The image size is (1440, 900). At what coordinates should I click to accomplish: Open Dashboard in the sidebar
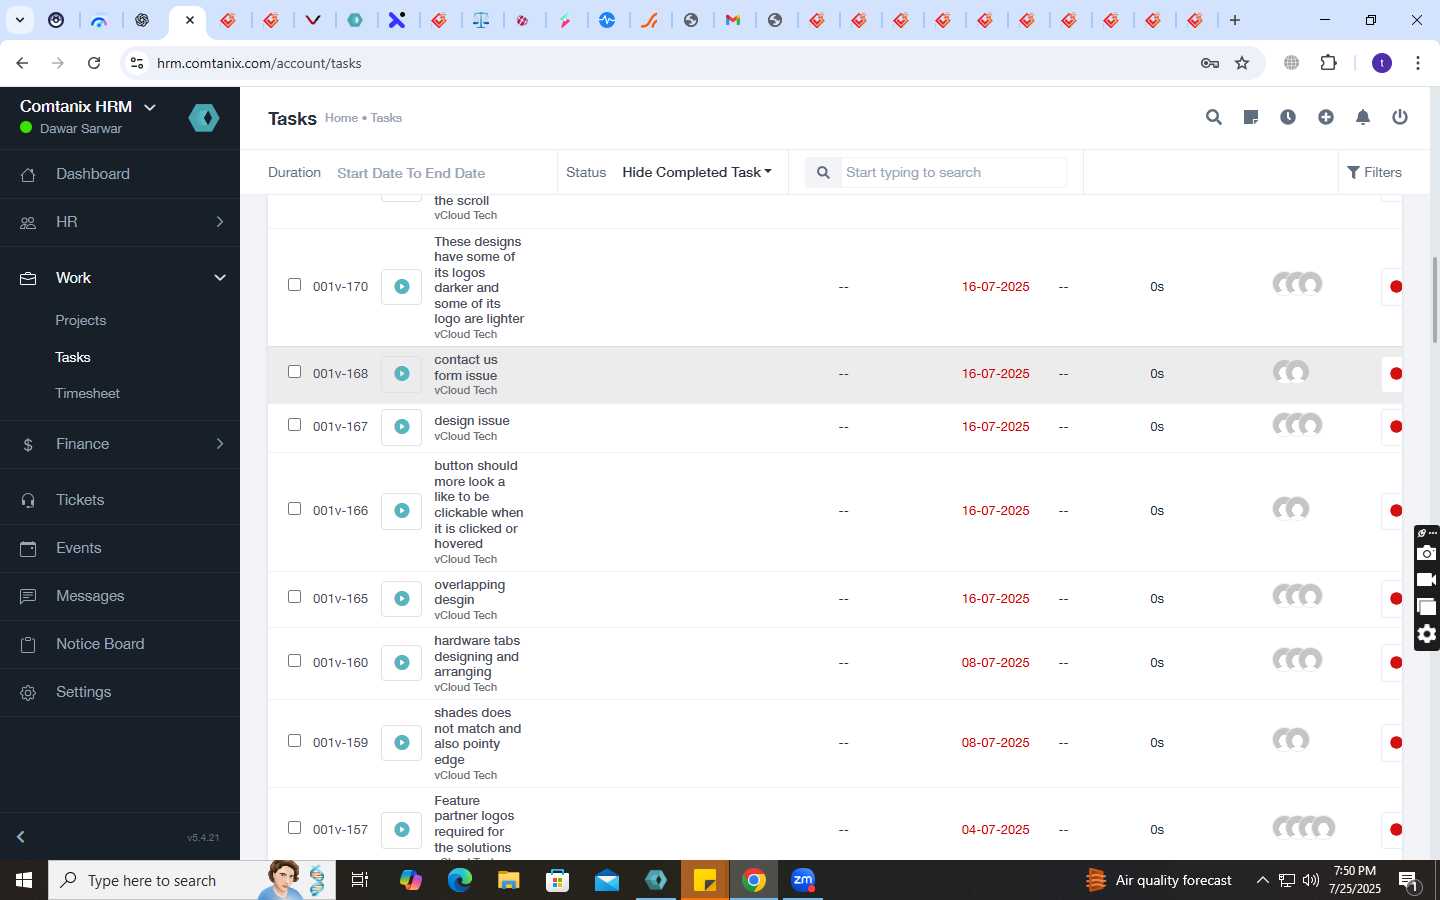pos(93,175)
